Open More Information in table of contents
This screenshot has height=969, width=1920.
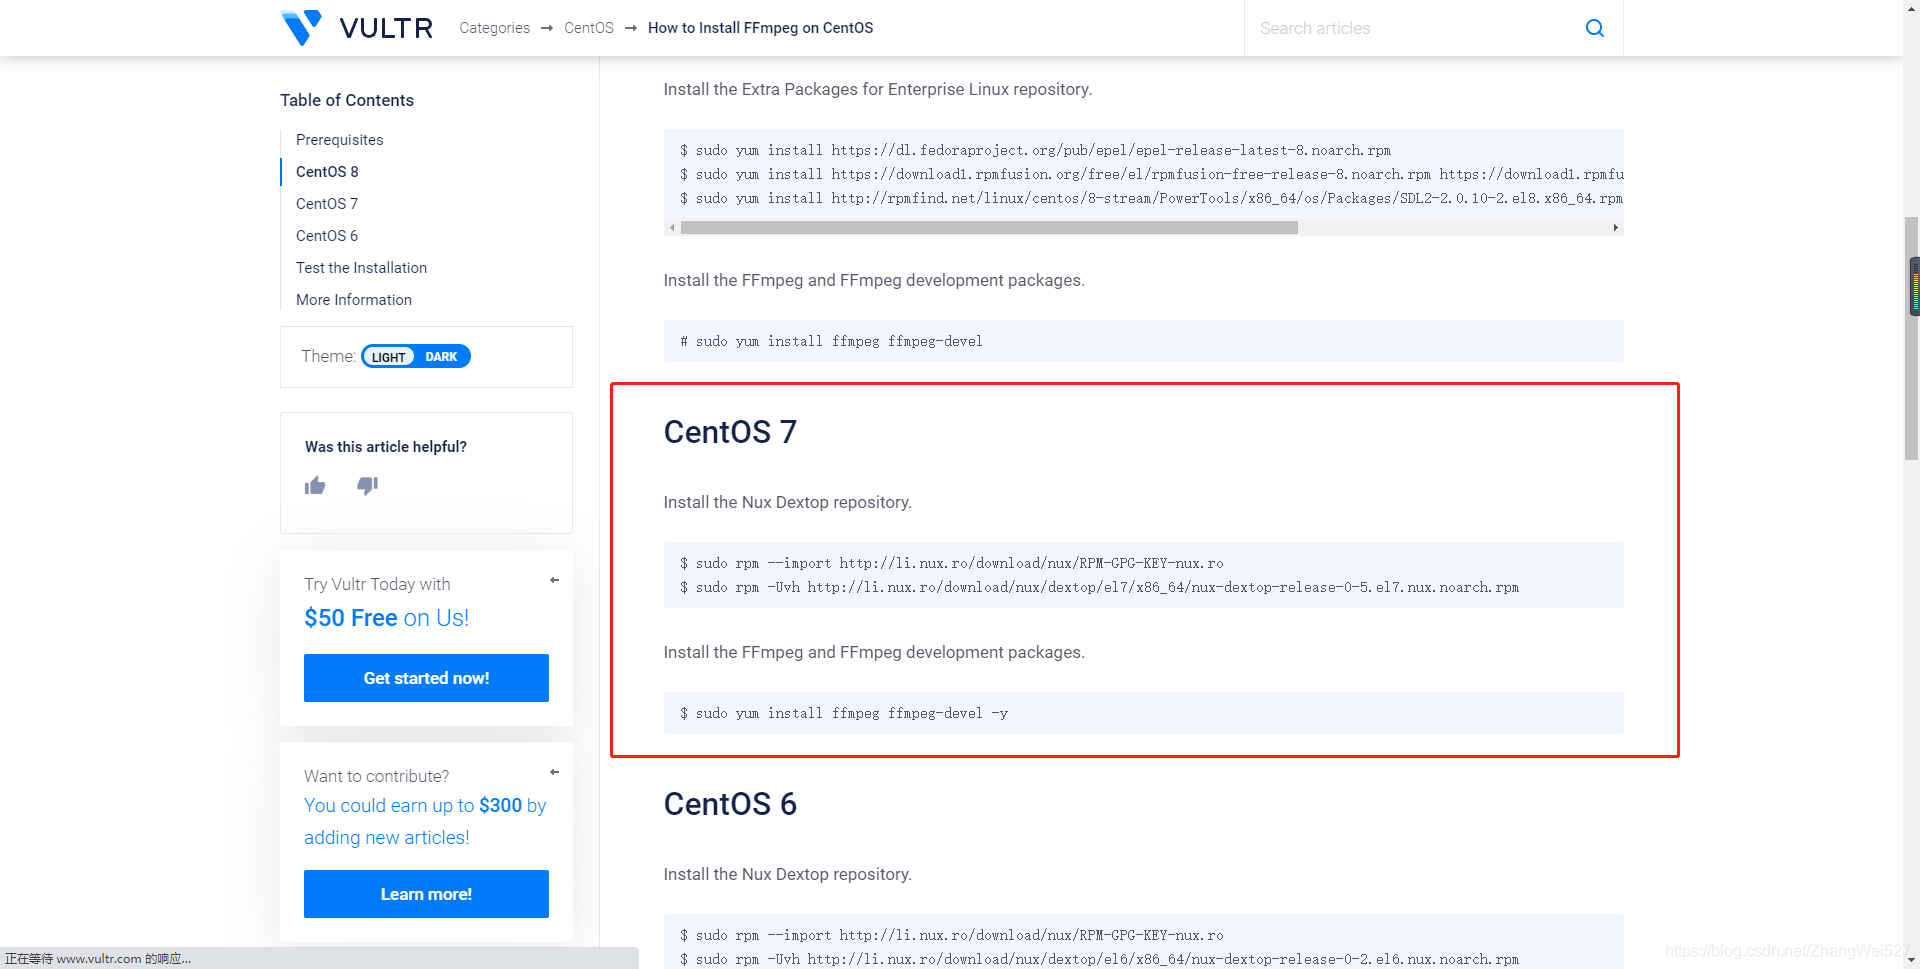click(353, 300)
